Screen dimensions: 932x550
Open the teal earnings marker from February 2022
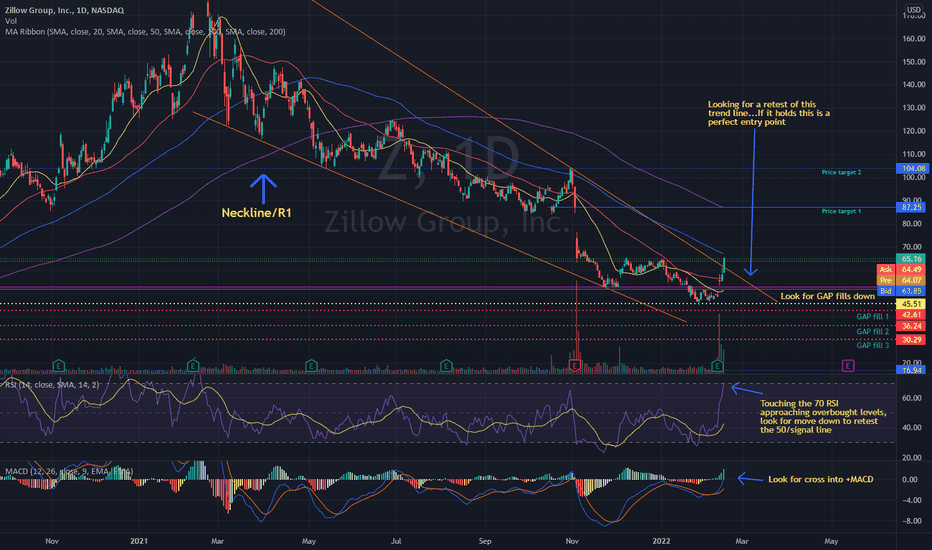pyautogui.click(x=718, y=365)
